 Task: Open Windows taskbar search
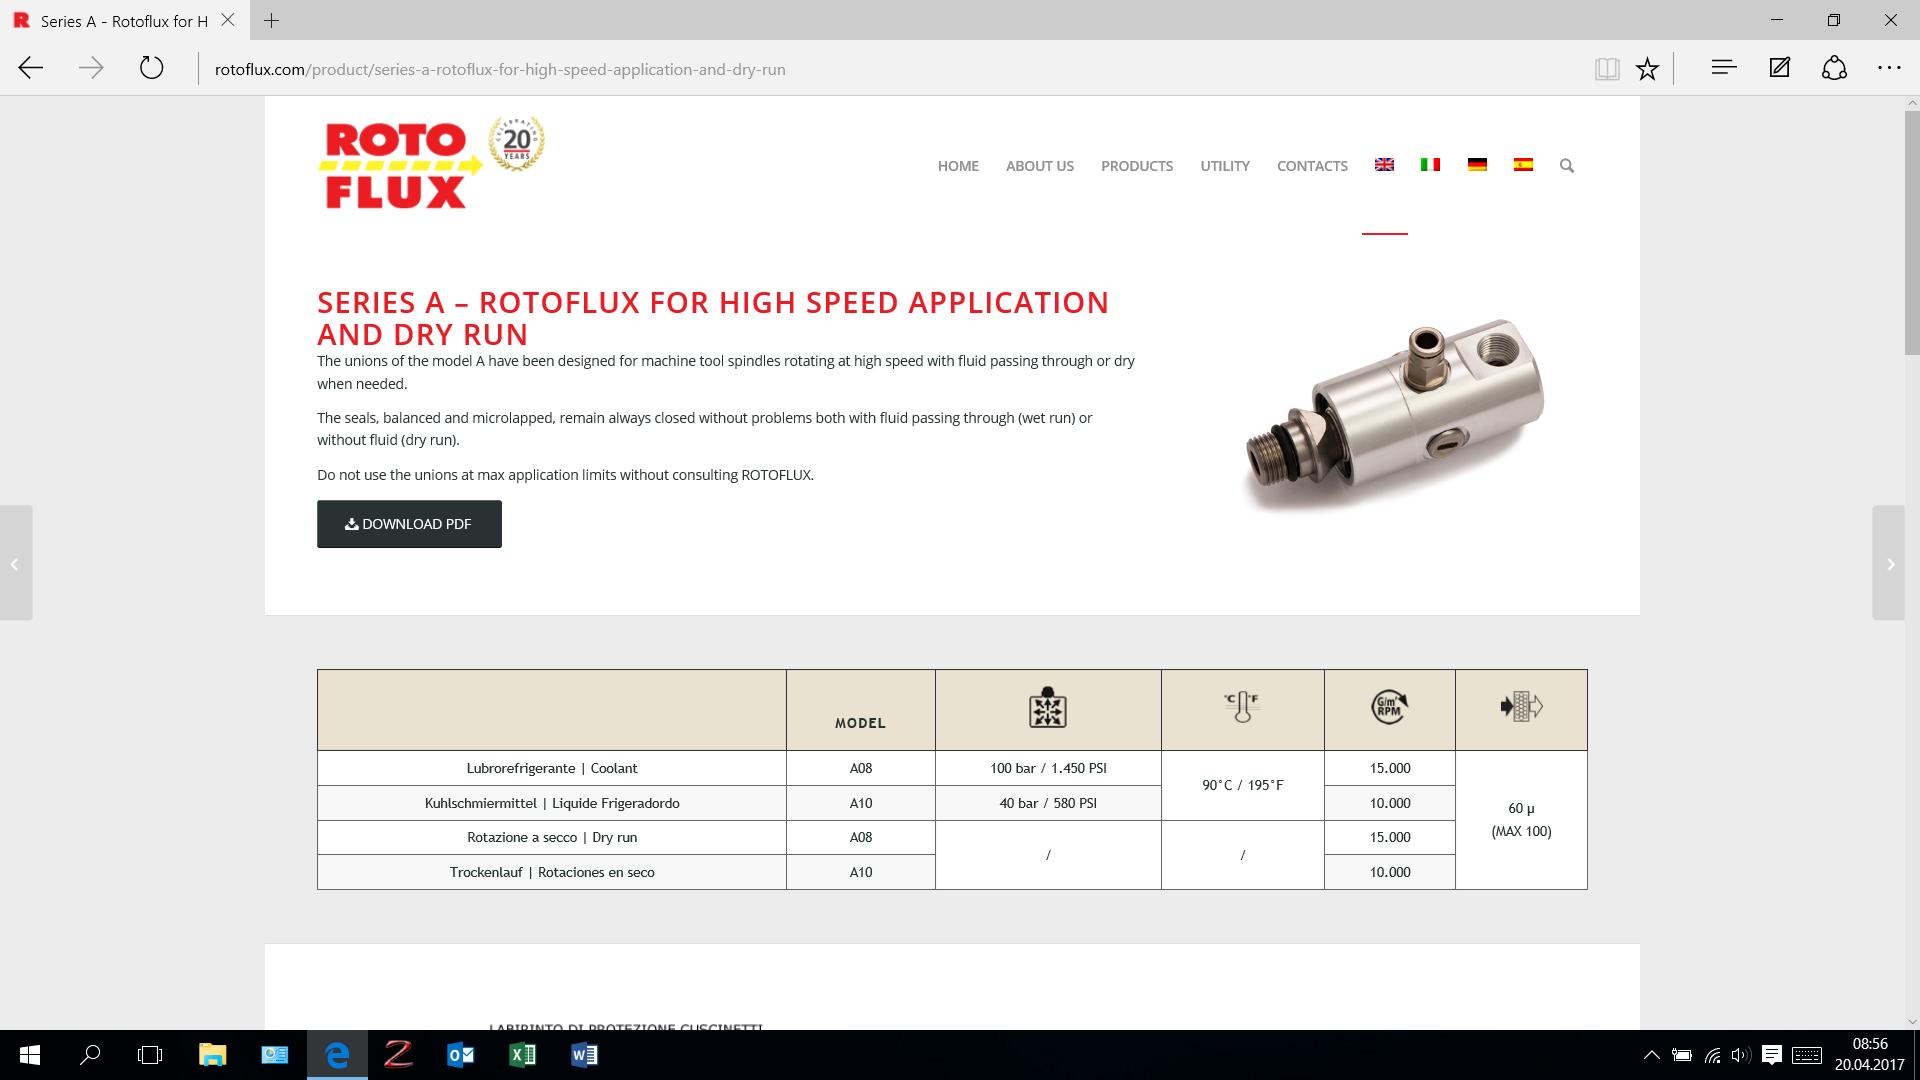click(90, 1055)
